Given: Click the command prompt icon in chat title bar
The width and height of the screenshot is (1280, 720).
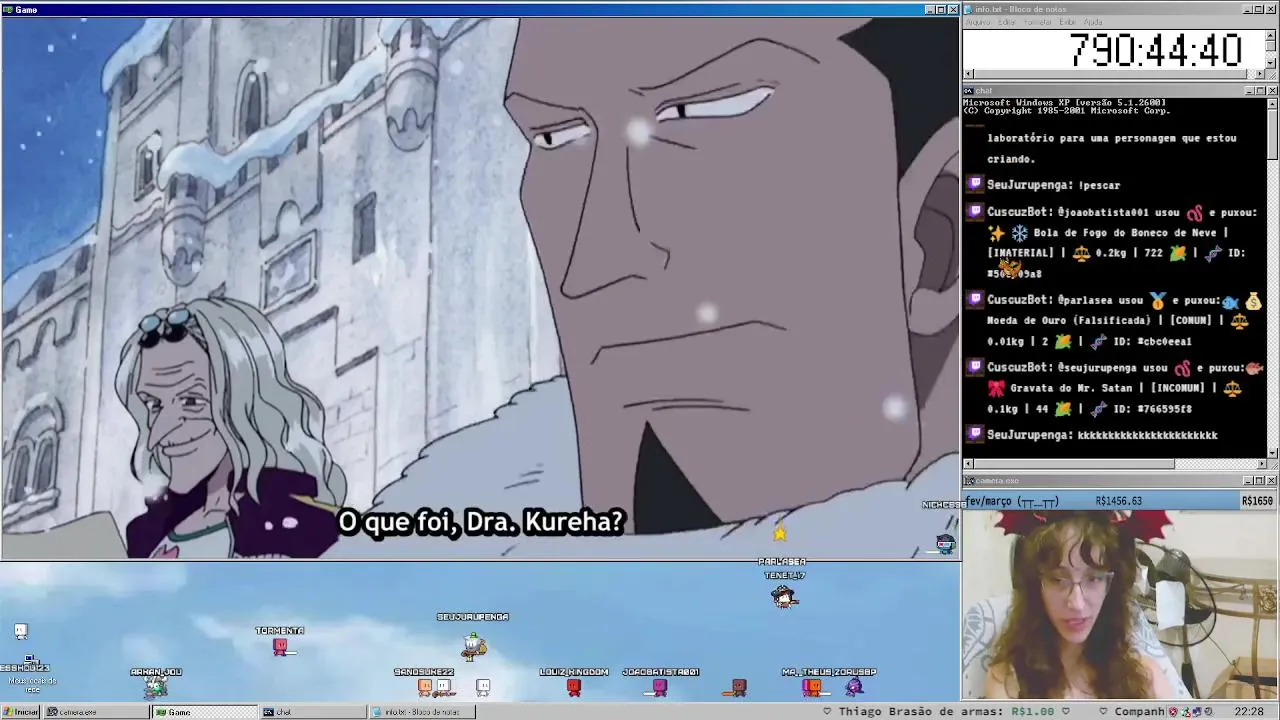Looking at the screenshot, I should pos(969,91).
